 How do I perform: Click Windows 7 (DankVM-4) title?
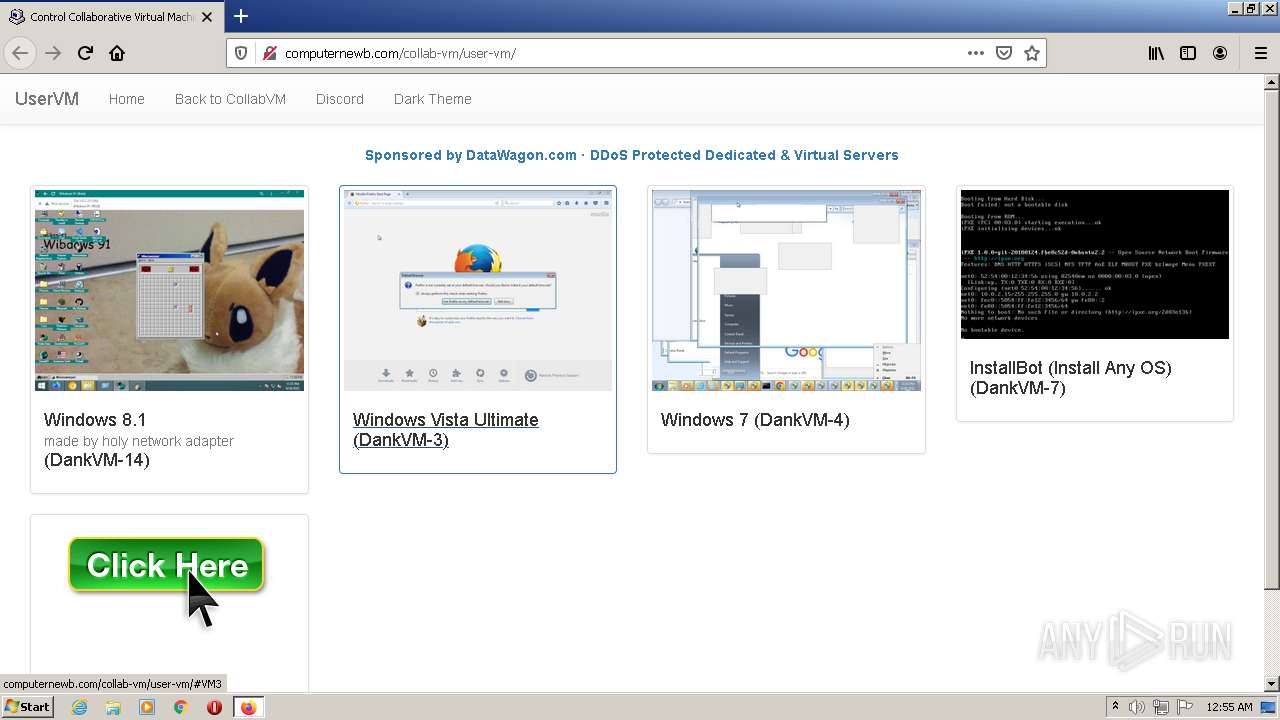click(755, 420)
